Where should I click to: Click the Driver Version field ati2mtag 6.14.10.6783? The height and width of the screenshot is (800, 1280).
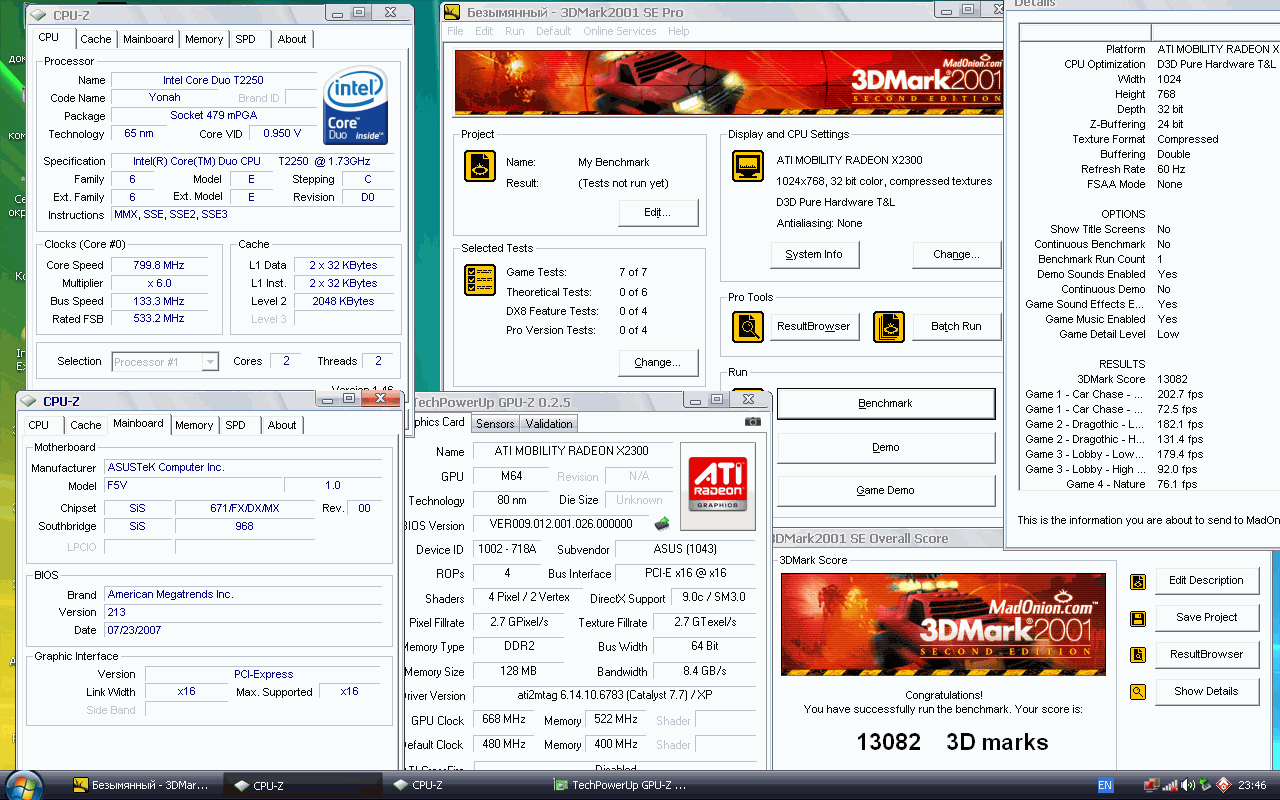click(x=617, y=695)
